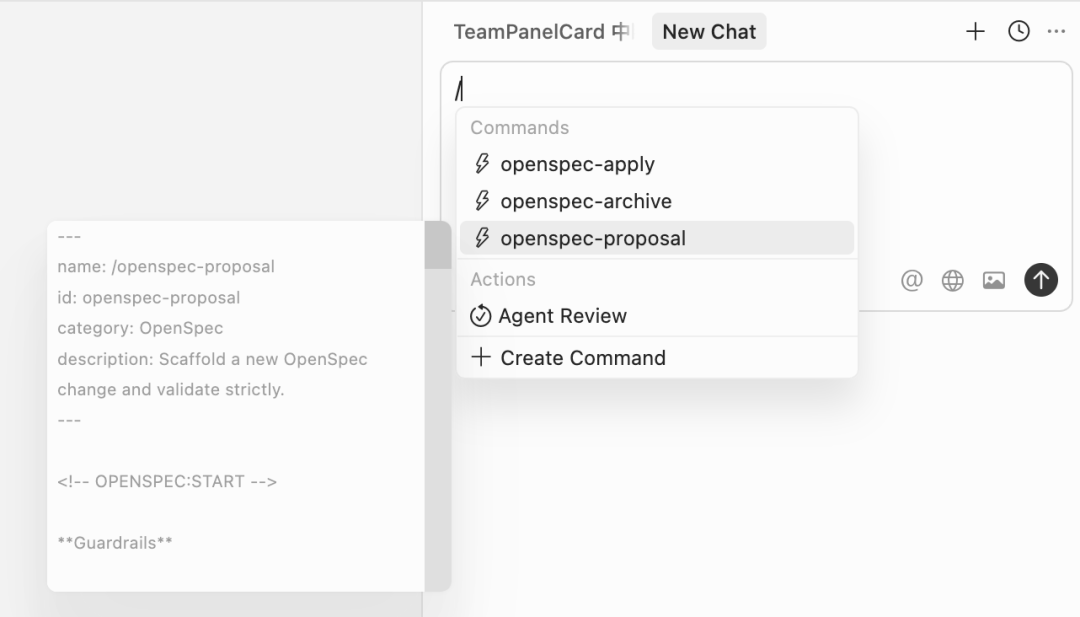
Task: Click the globe web search icon
Action: click(x=953, y=280)
